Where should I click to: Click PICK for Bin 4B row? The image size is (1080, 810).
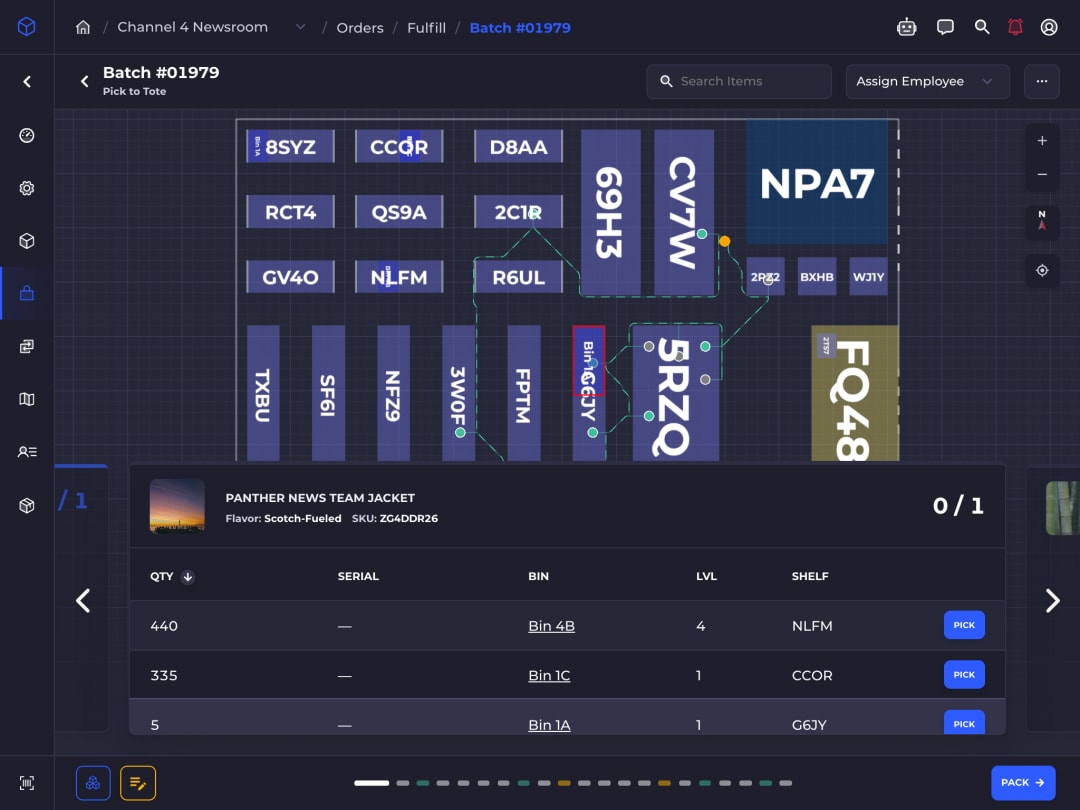click(x=964, y=625)
